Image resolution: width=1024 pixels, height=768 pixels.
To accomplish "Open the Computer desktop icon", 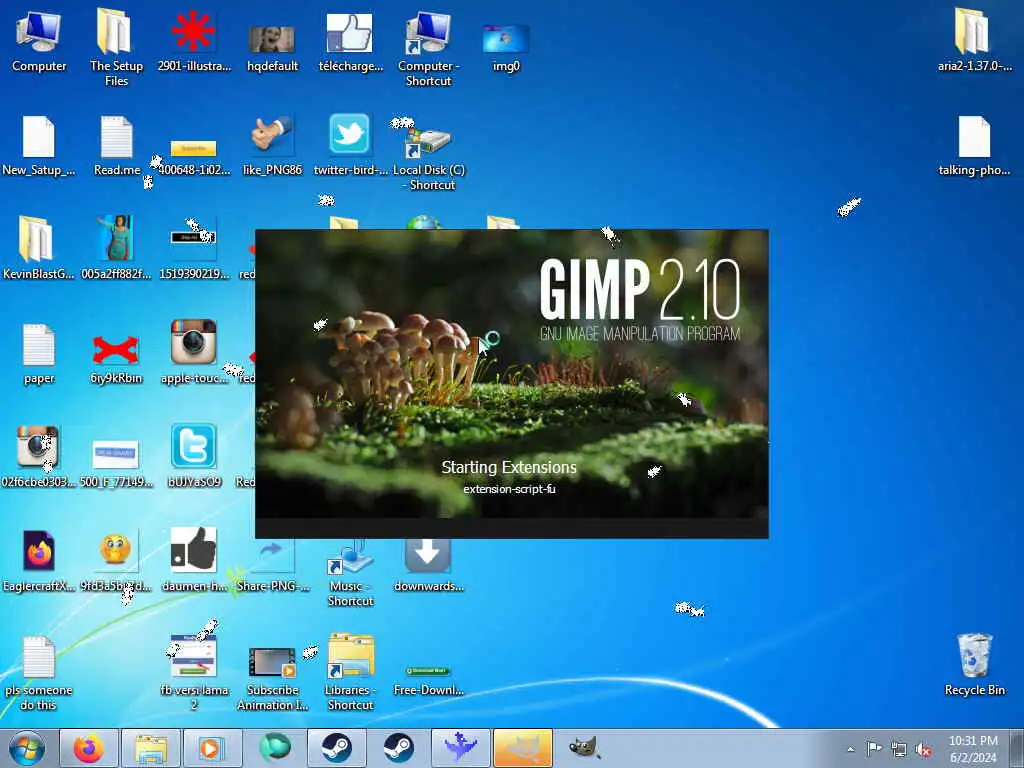I will click(x=39, y=40).
